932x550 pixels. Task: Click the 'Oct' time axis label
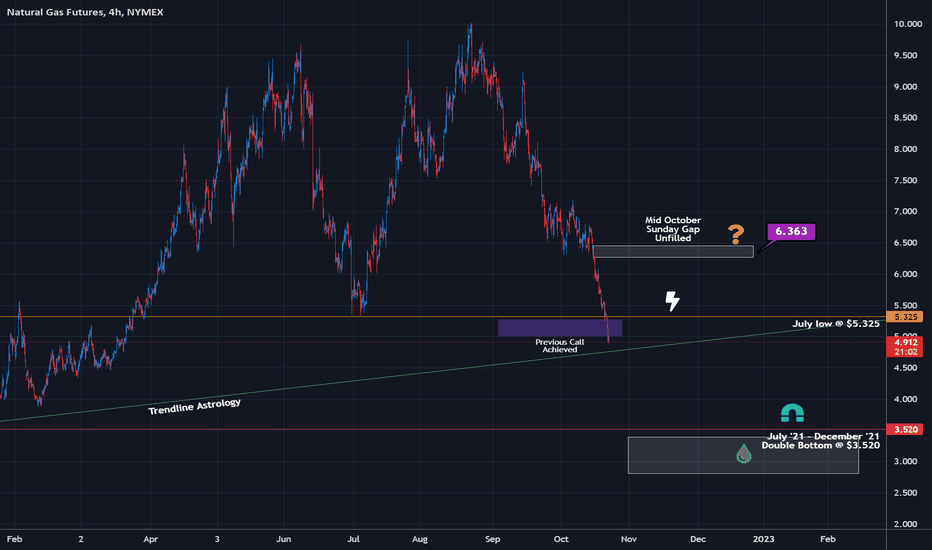pyautogui.click(x=561, y=539)
